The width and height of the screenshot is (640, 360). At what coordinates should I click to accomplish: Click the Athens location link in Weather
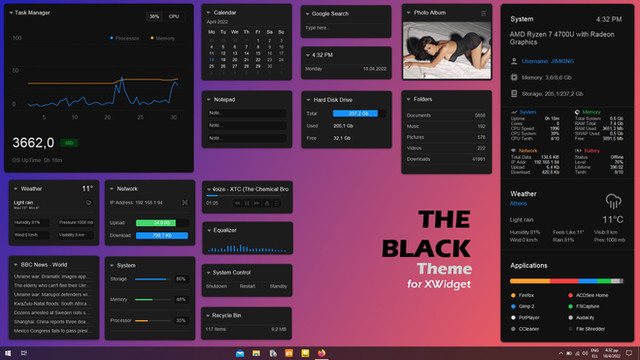click(518, 204)
